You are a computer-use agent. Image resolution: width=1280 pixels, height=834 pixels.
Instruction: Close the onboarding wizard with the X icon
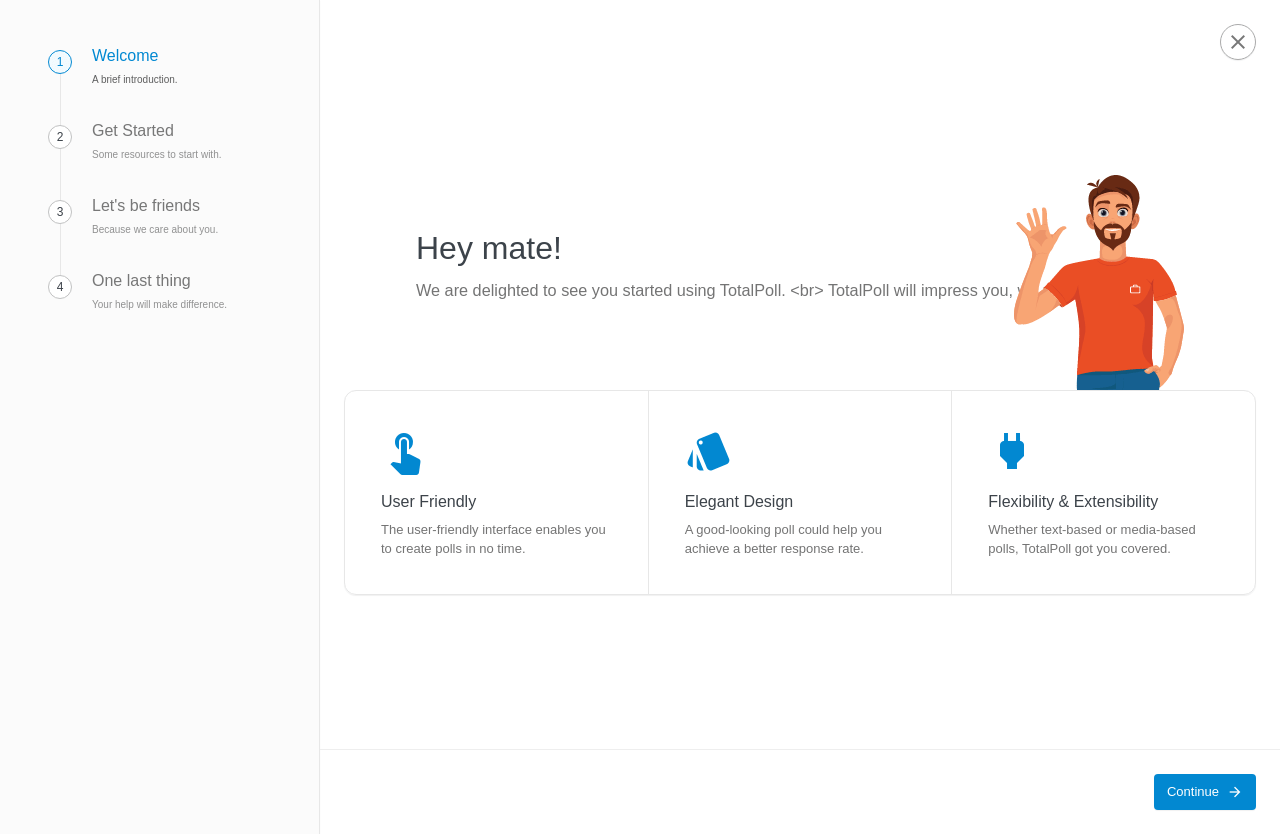tap(1238, 42)
